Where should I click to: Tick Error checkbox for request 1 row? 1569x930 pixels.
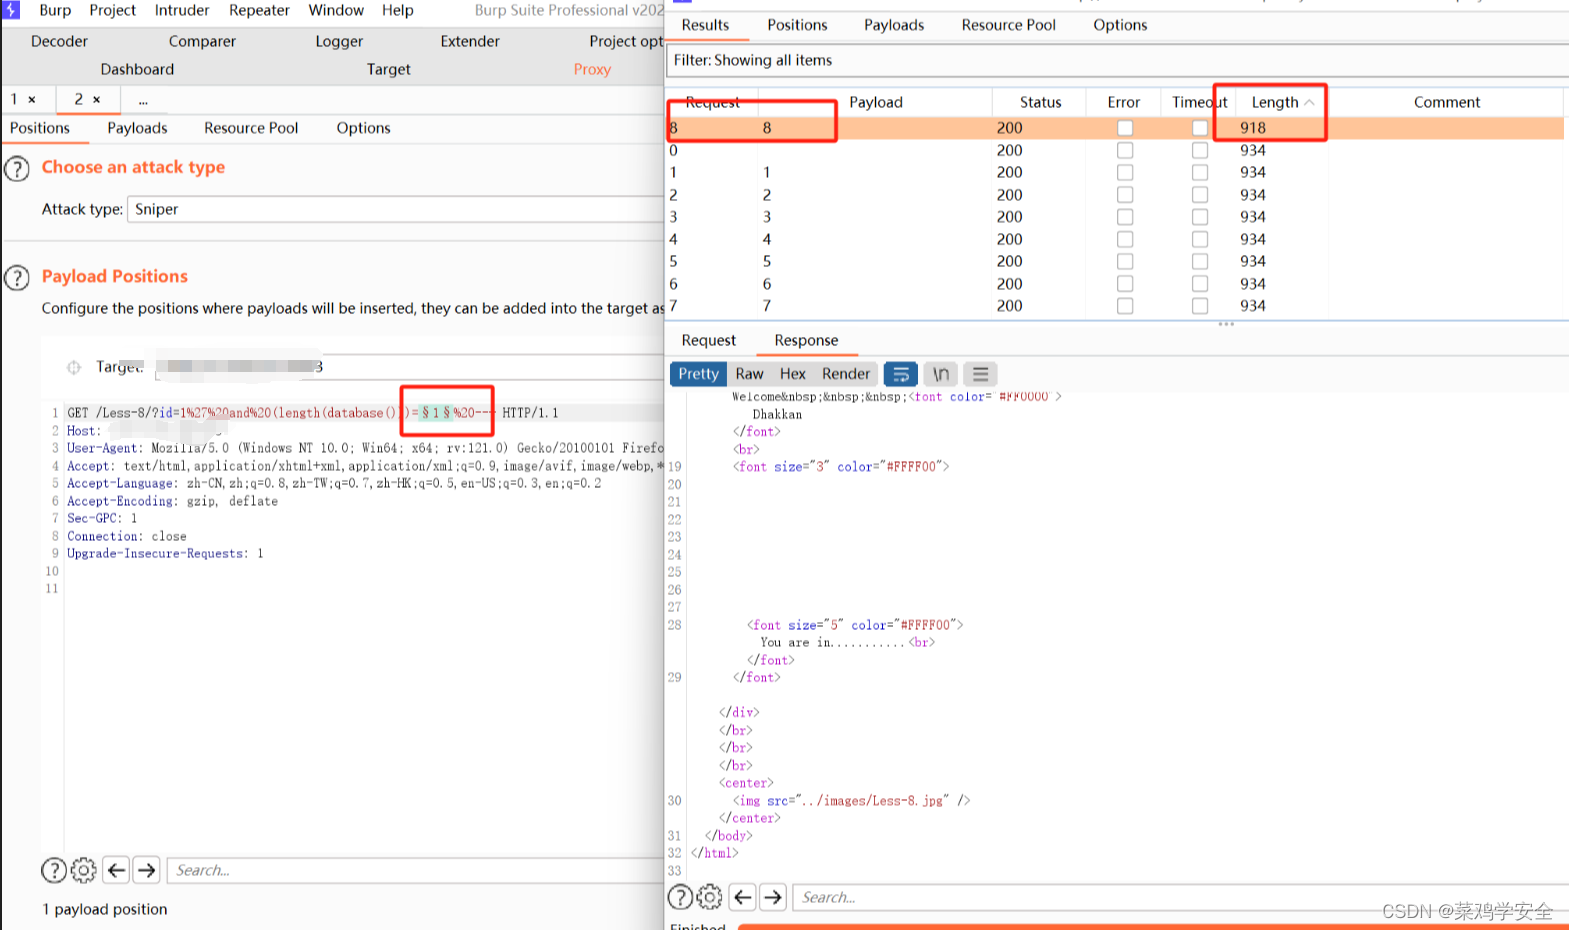click(x=1125, y=172)
